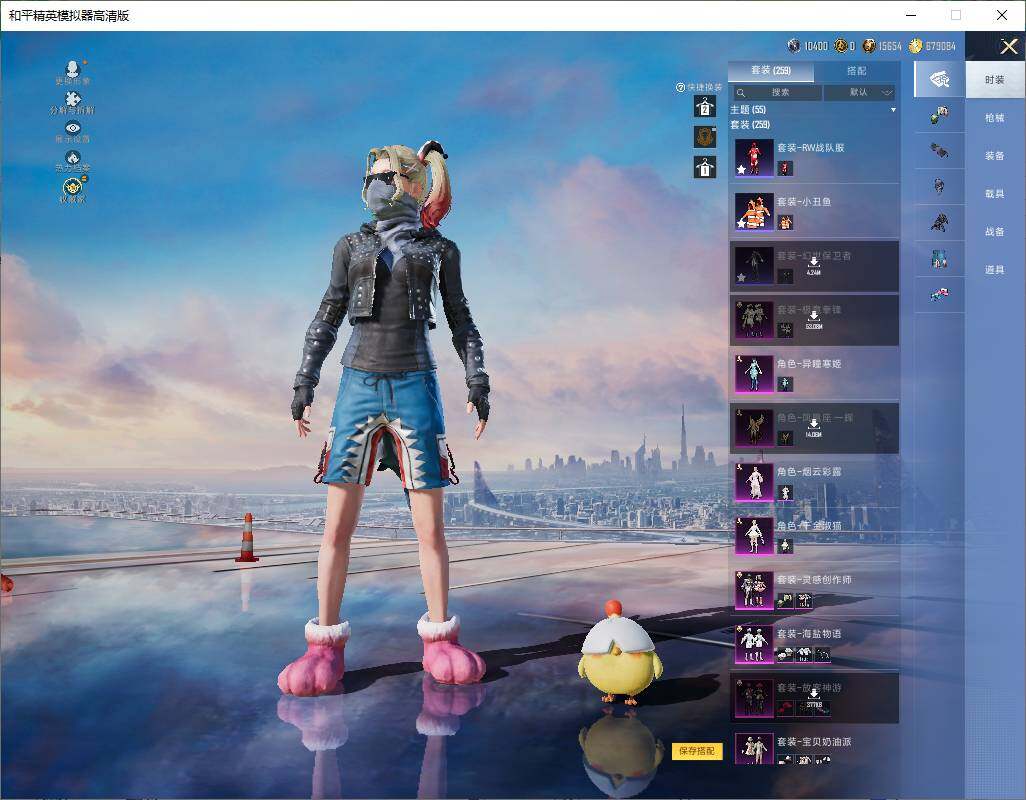The image size is (1026, 800).
Task: Toggle favorite star on 小丑鱼 outfit
Action: [741, 224]
